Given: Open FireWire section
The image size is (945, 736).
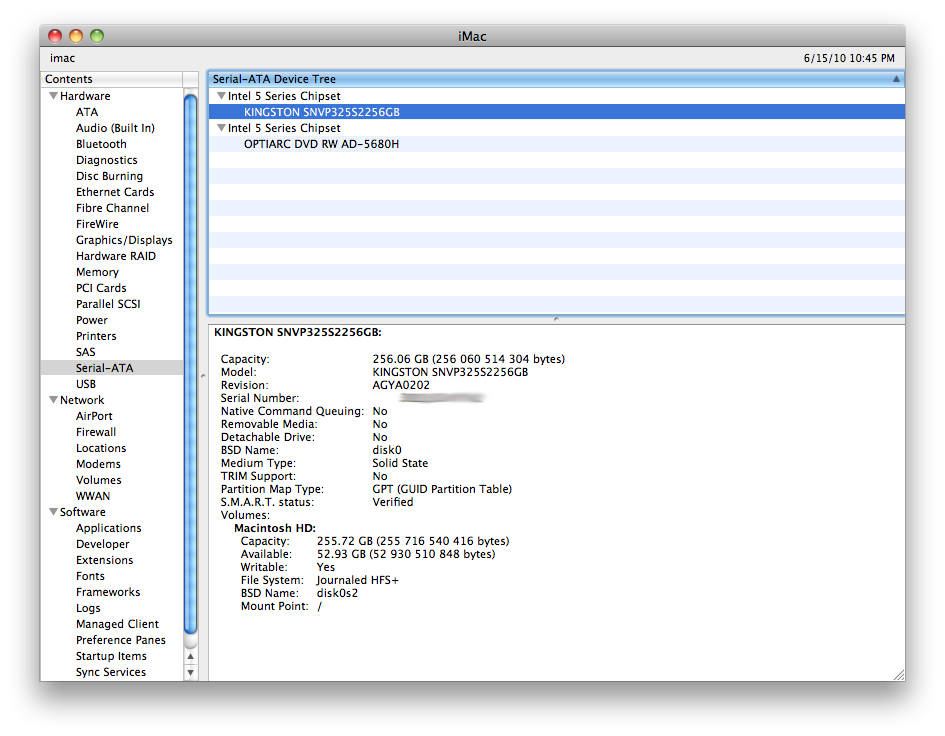Looking at the screenshot, I should coord(97,224).
